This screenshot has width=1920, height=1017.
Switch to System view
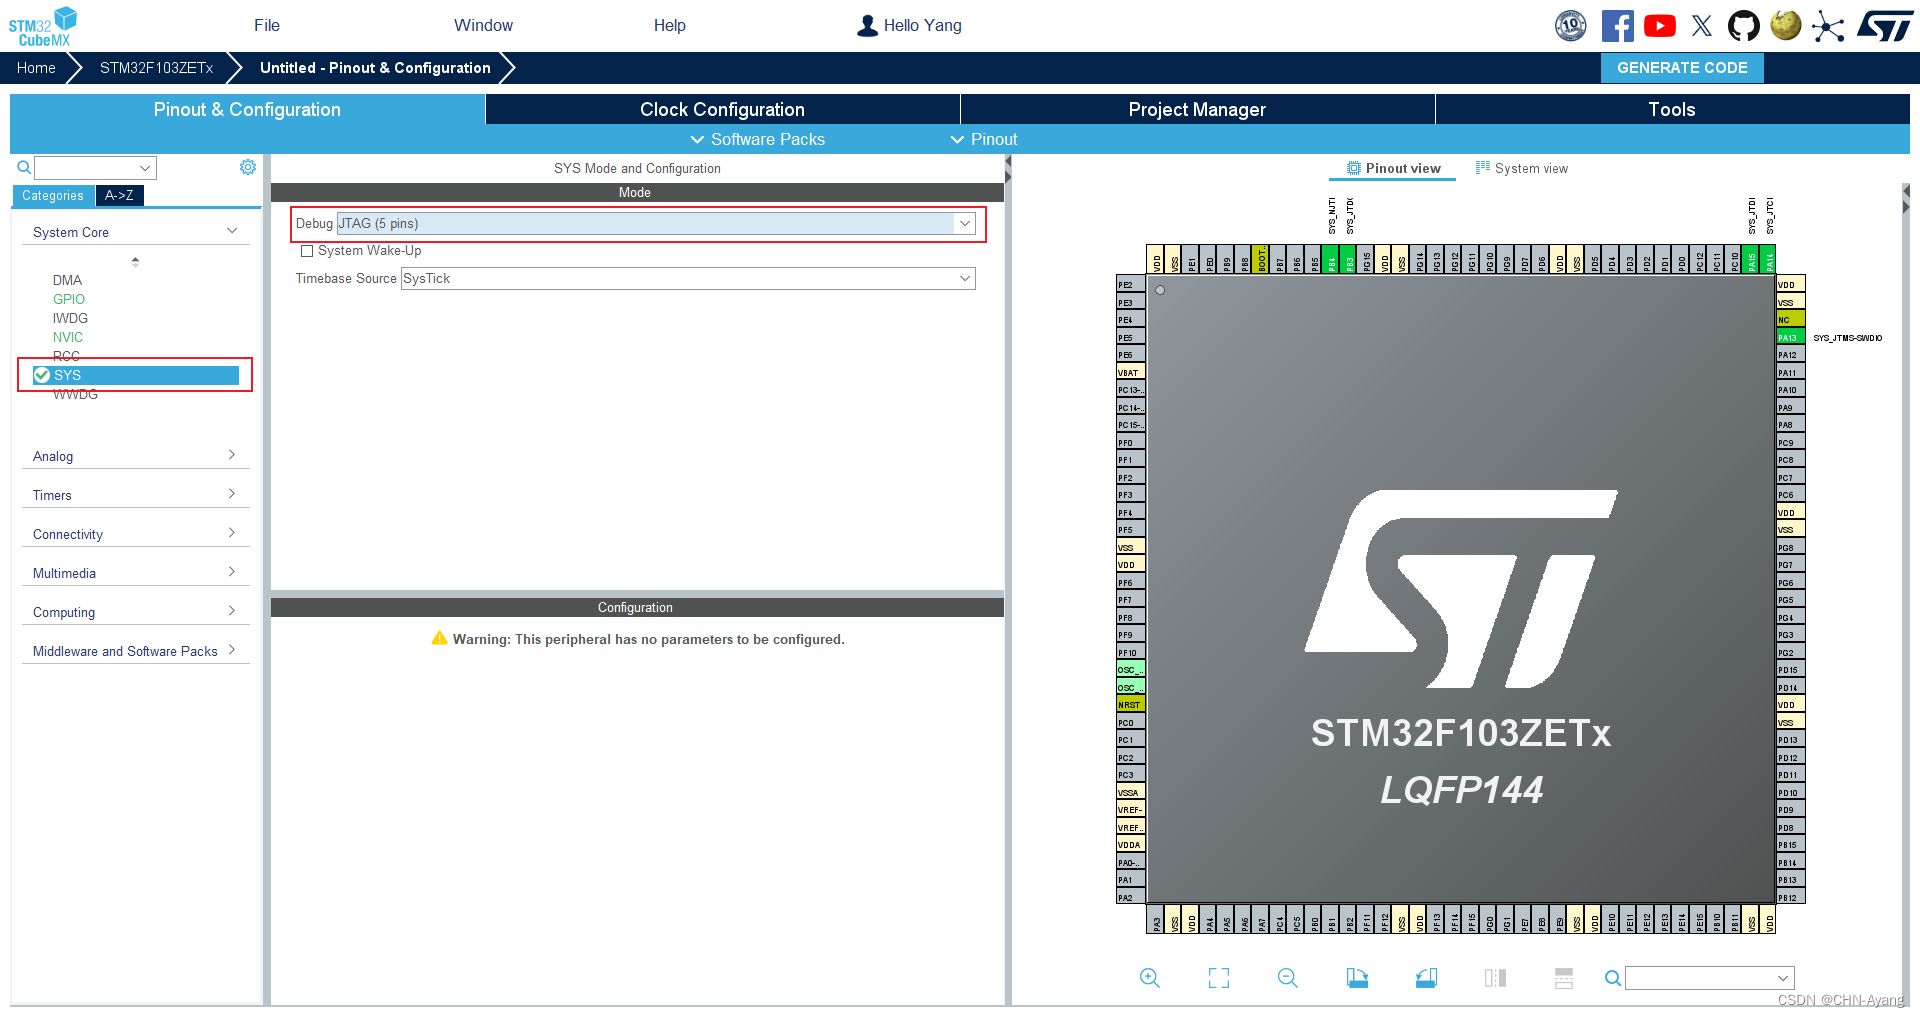[1522, 168]
